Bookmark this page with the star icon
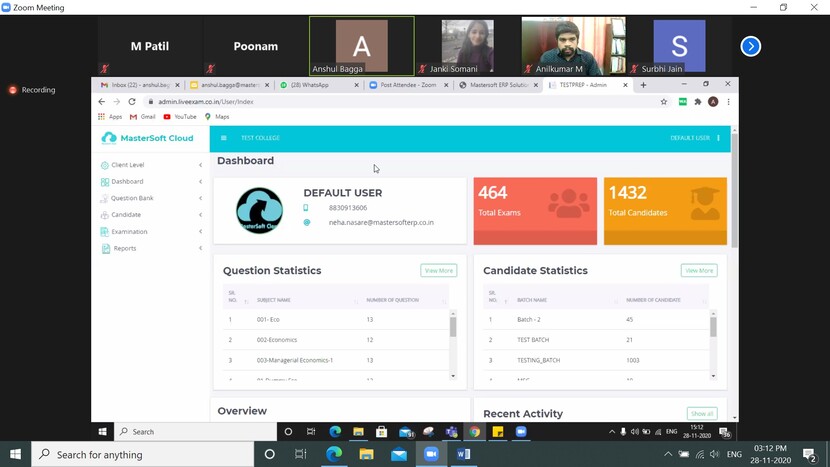 [x=664, y=102]
